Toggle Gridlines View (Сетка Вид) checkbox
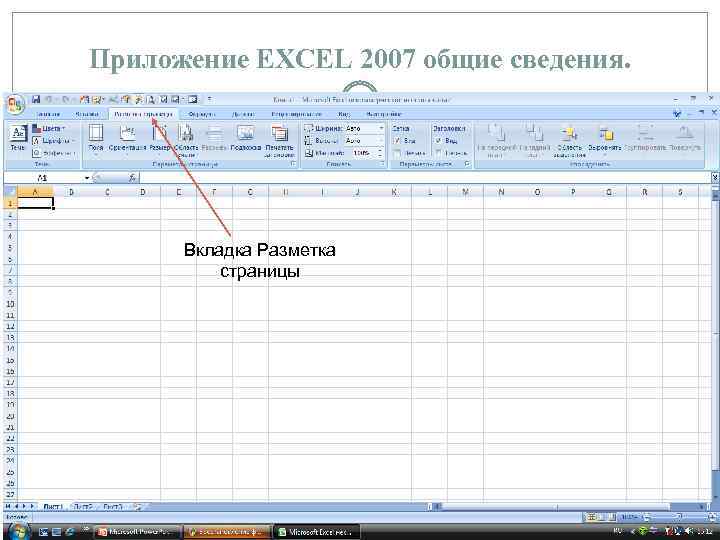The width and height of the screenshot is (720, 540). pyautogui.click(x=397, y=141)
